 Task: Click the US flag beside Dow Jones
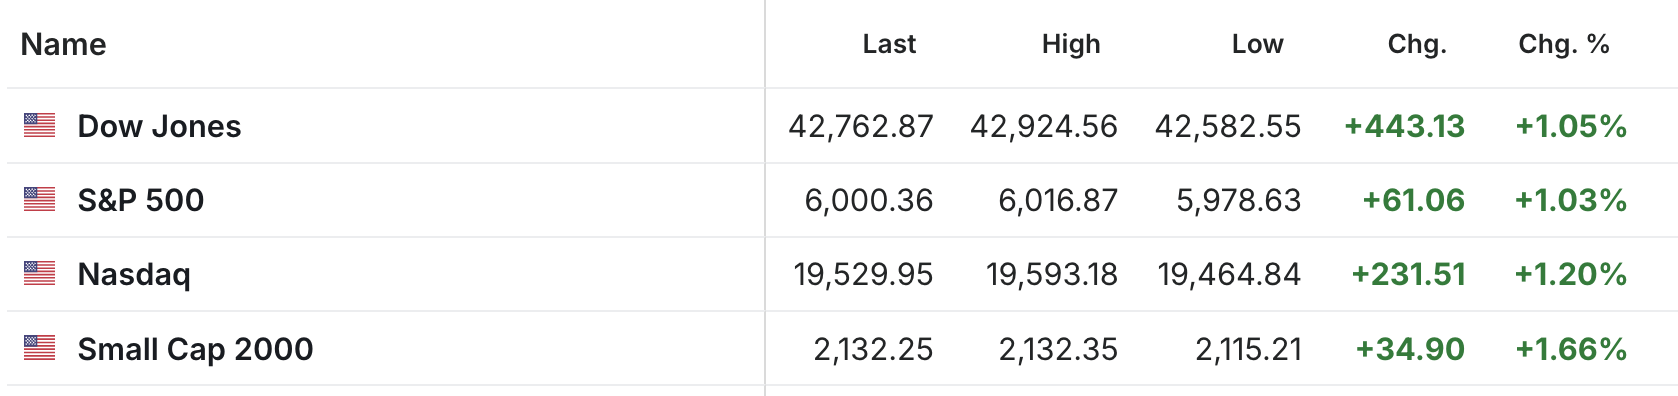tap(39, 125)
